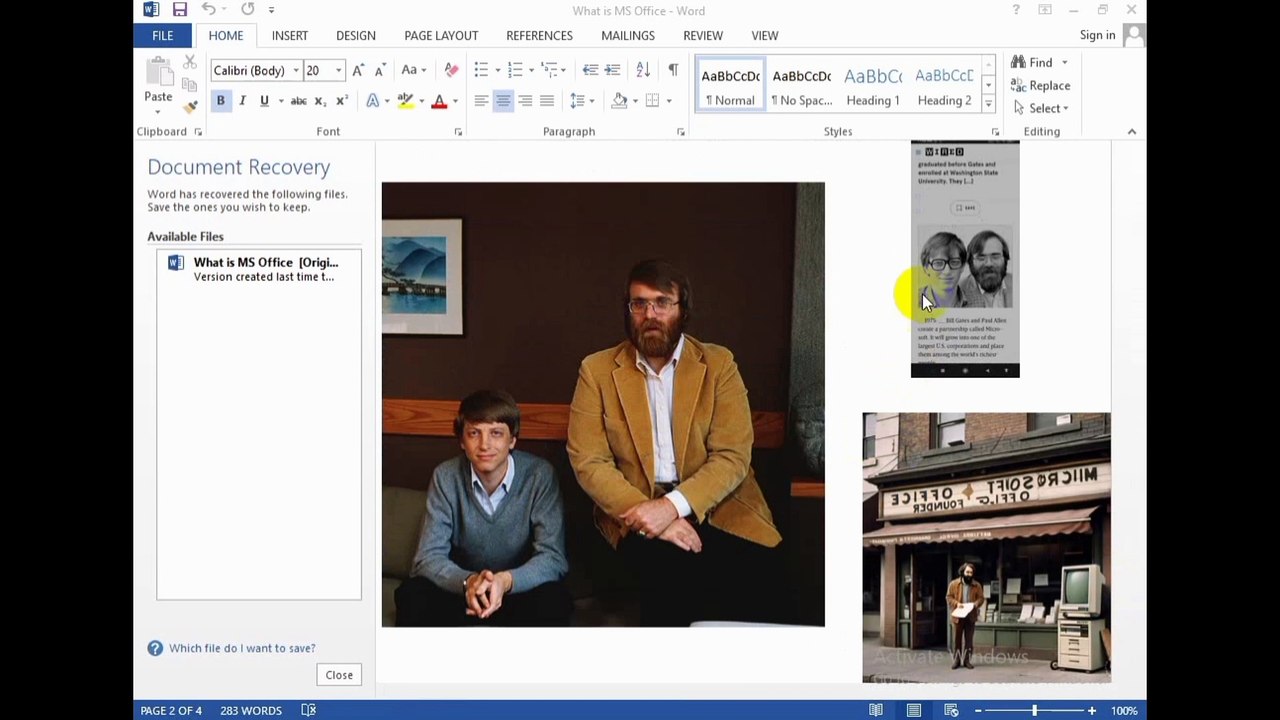The width and height of the screenshot is (1280, 720).
Task: Select the Format Painter brush
Action: (x=190, y=106)
